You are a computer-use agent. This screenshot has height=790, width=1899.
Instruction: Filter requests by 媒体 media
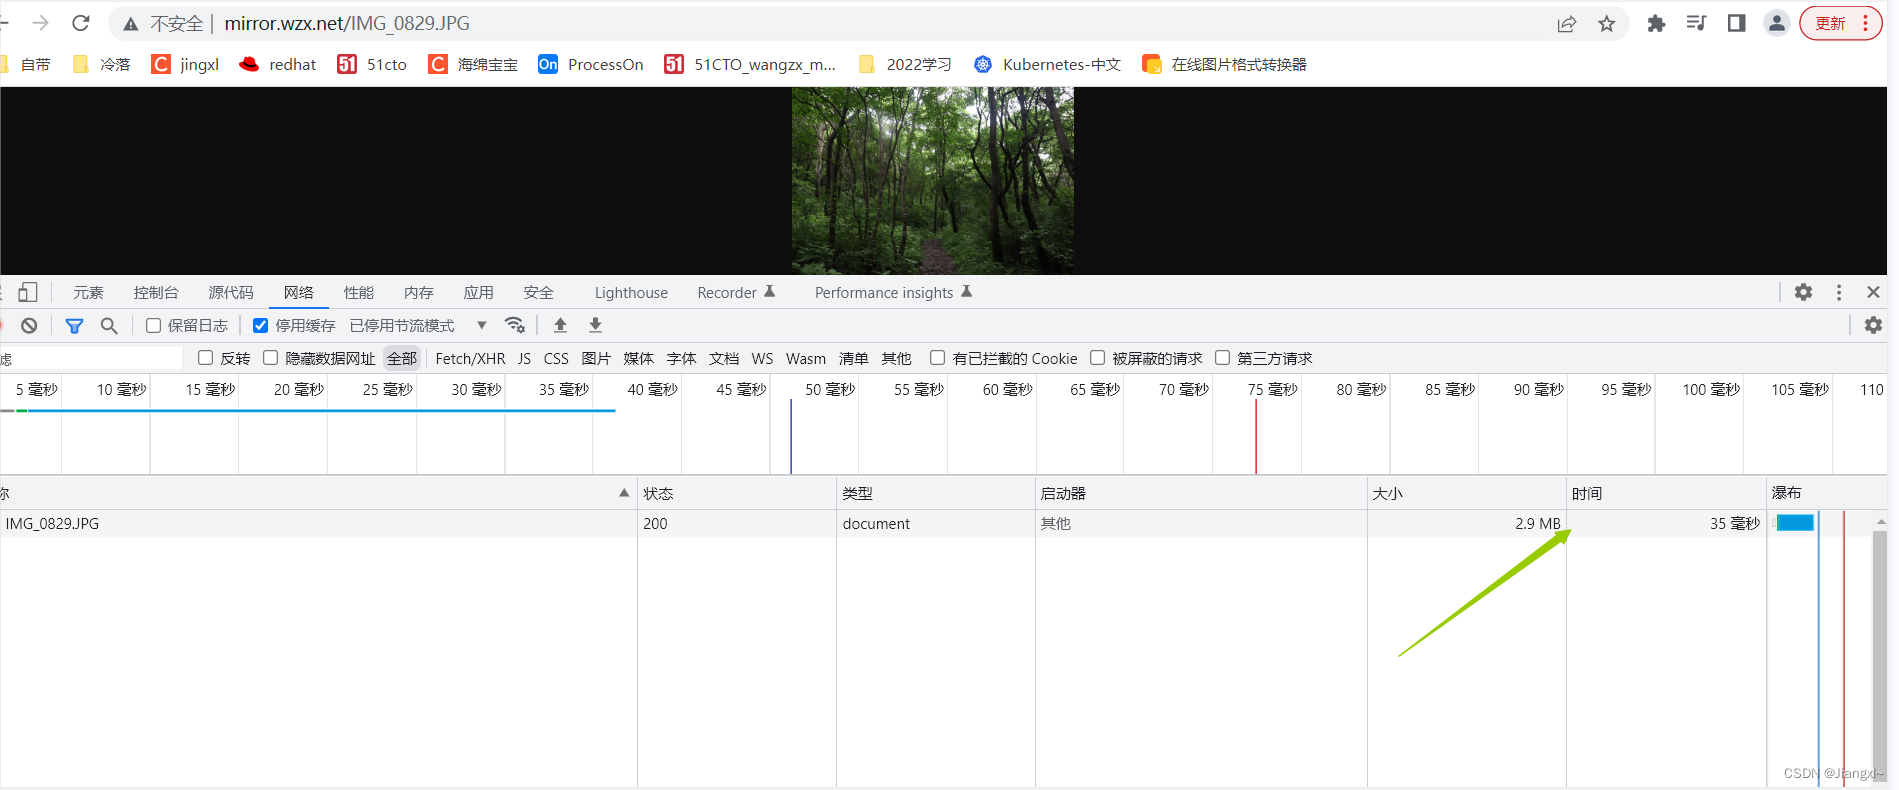pyautogui.click(x=638, y=358)
